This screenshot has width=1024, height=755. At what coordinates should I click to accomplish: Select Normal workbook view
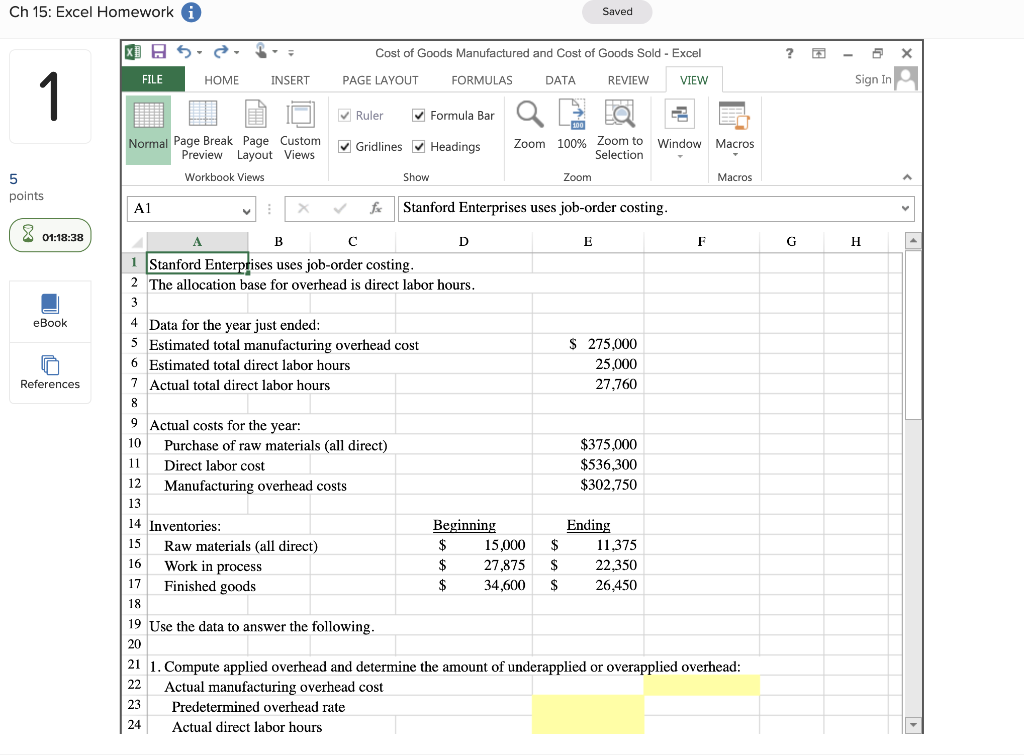(147, 129)
